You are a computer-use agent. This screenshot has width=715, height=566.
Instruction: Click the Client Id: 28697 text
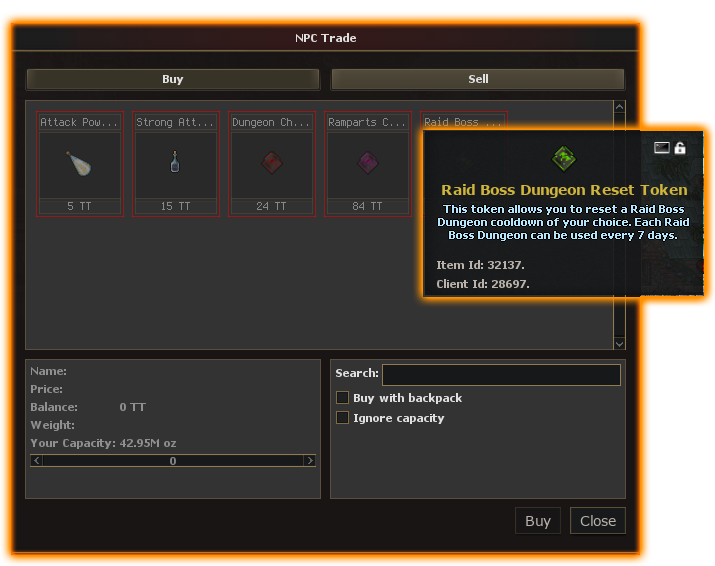482,284
